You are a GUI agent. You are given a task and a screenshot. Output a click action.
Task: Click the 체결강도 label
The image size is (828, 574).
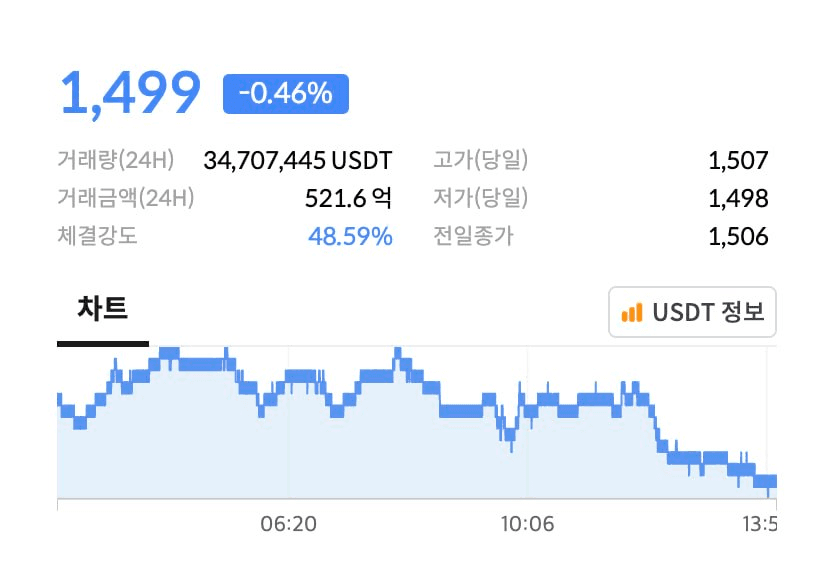pyautogui.click(x=97, y=236)
